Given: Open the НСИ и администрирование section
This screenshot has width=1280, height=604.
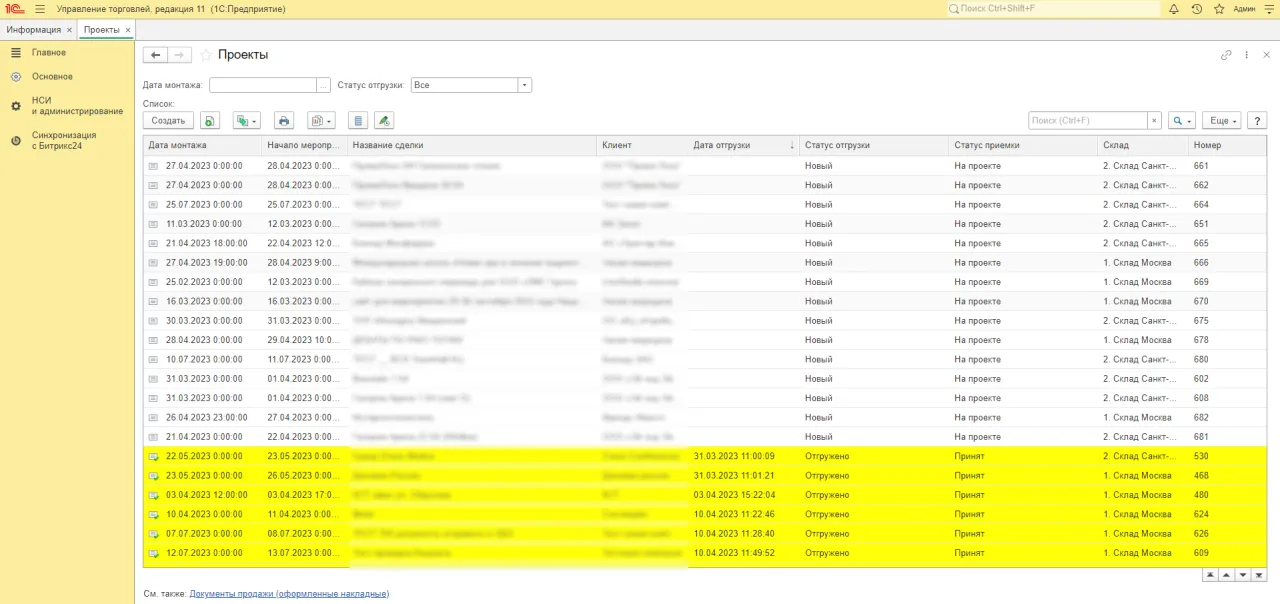Looking at the screenshot, I should 76,106.
